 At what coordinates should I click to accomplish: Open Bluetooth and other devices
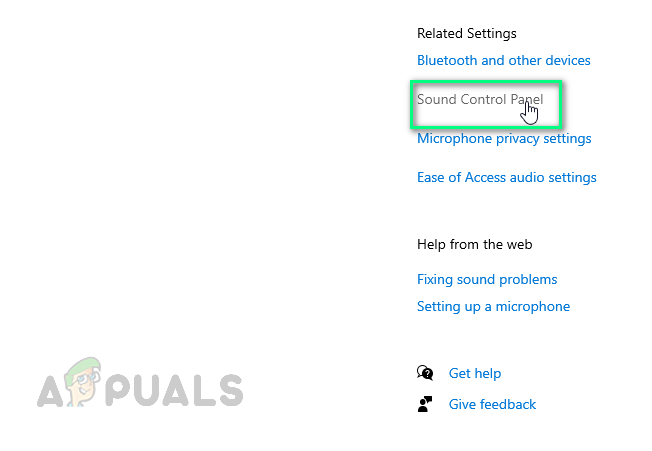pyautogui.click(x=503, y=60)
